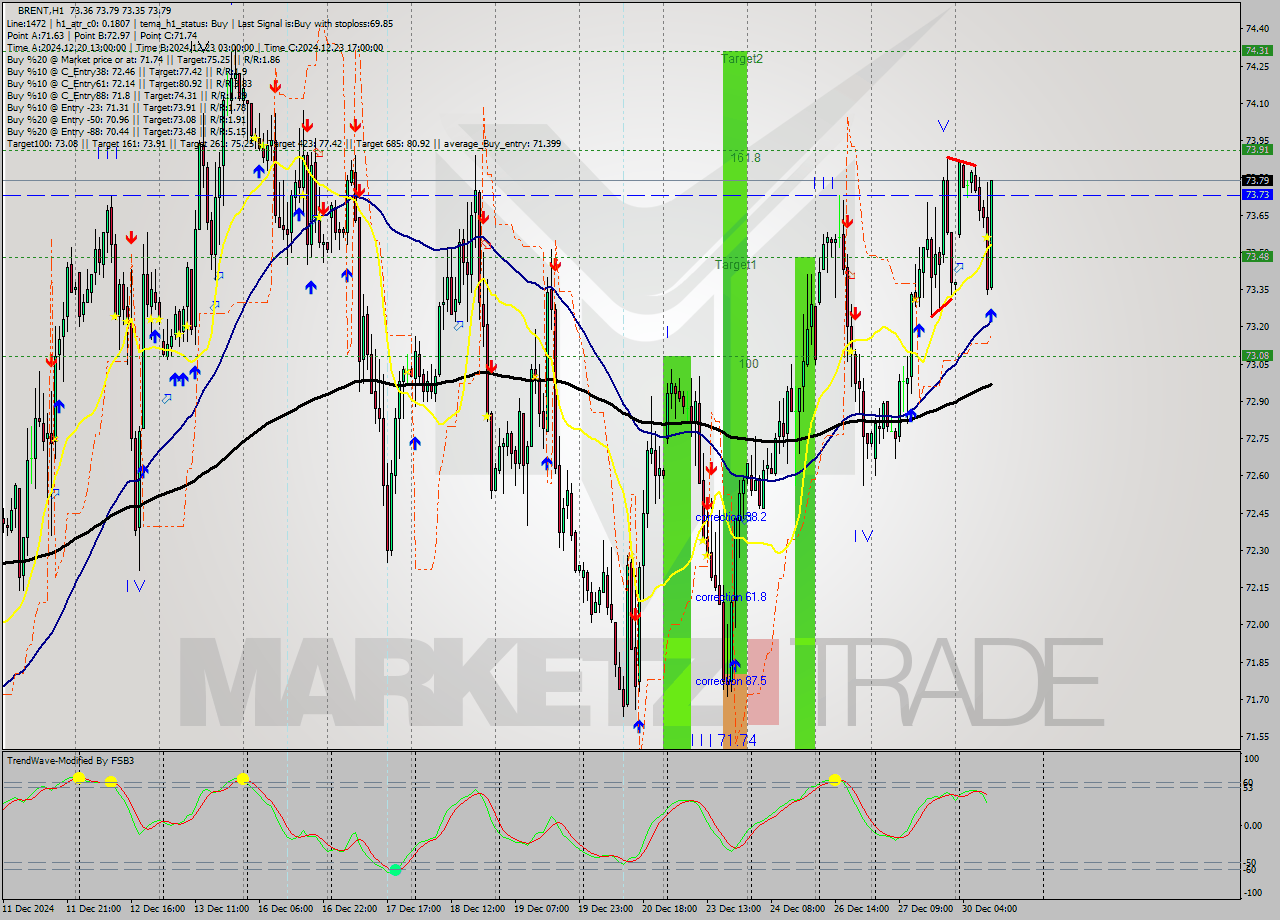Click the Time A:2024.12.20 13:00:00 text

click(66, 47)
